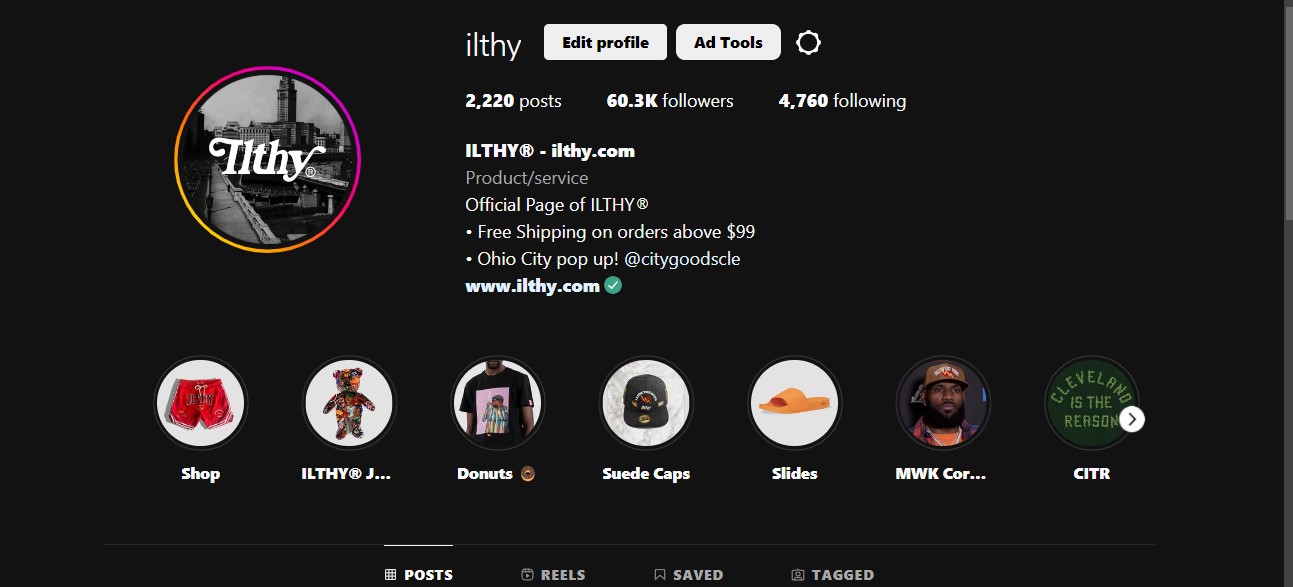View the 4,760 following list
This screenshot has height=587, width=1293.
(842, 101)
